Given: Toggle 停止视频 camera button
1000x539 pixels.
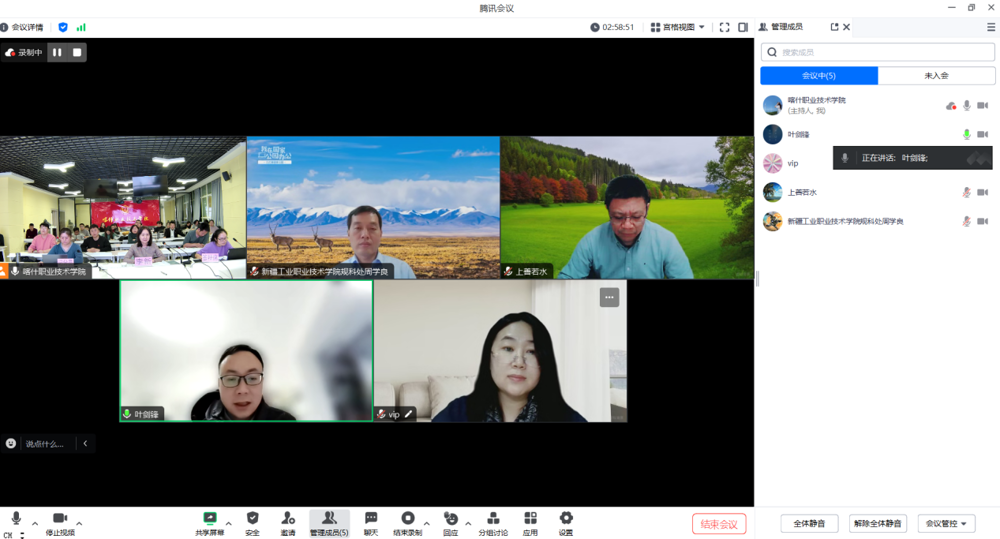Looking at the screenshot, I should click(60, 522).
